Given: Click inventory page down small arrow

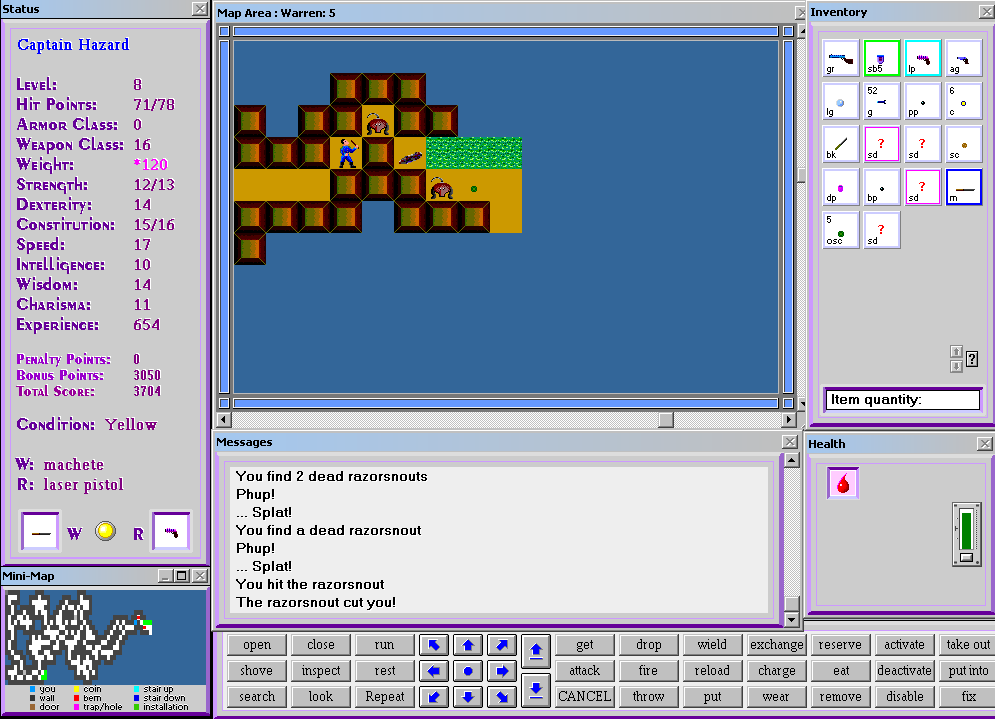Looking at the screenshot, I should pos(956,366).
